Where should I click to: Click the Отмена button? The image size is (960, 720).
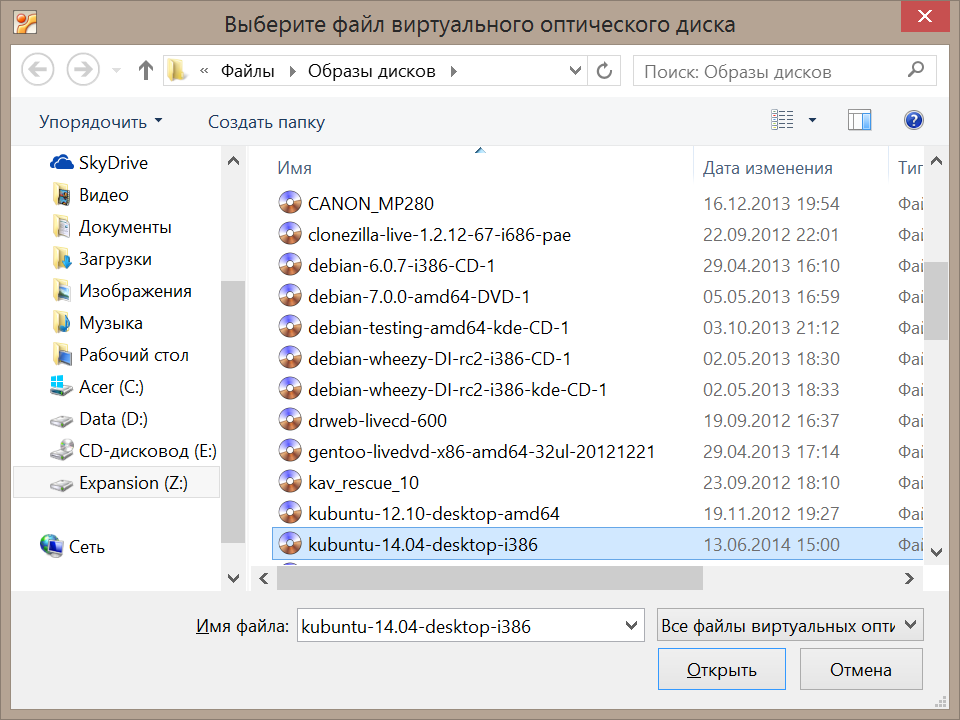coord(861,669)
